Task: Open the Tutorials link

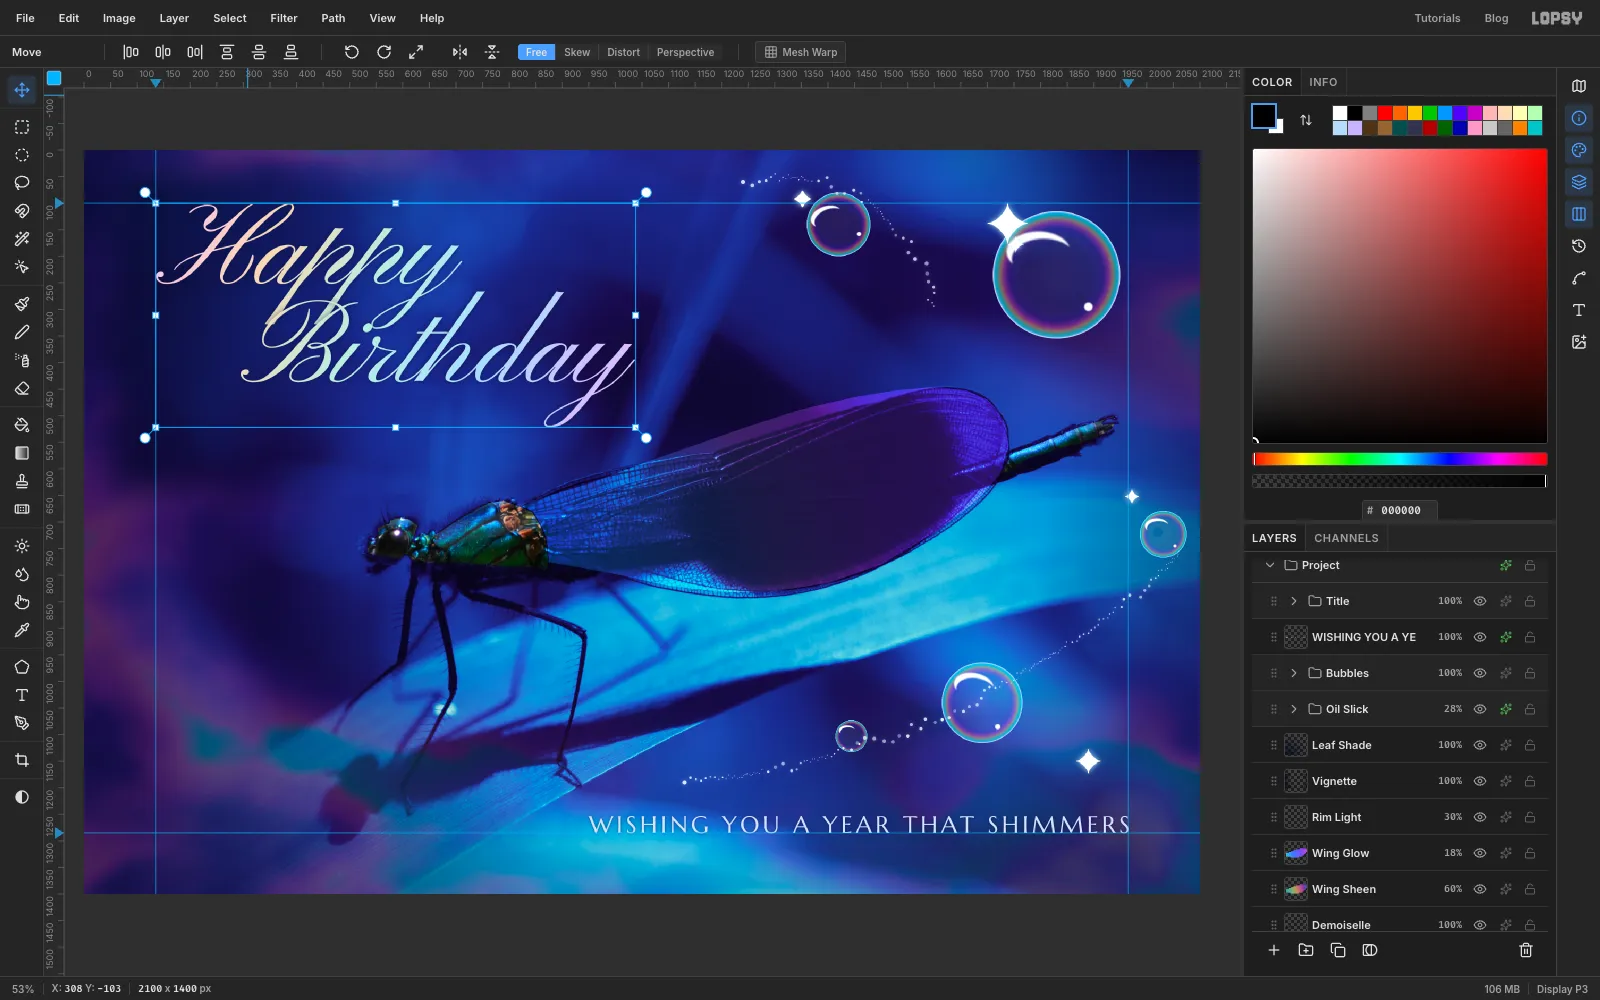Action: 1437,18
